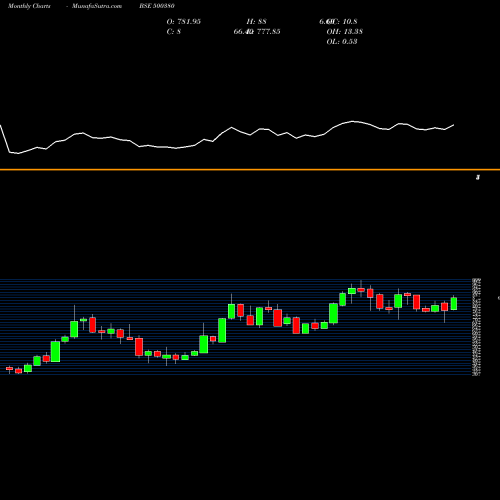
Task: Click the 'OH: 13.38' value
Action: 345,32
